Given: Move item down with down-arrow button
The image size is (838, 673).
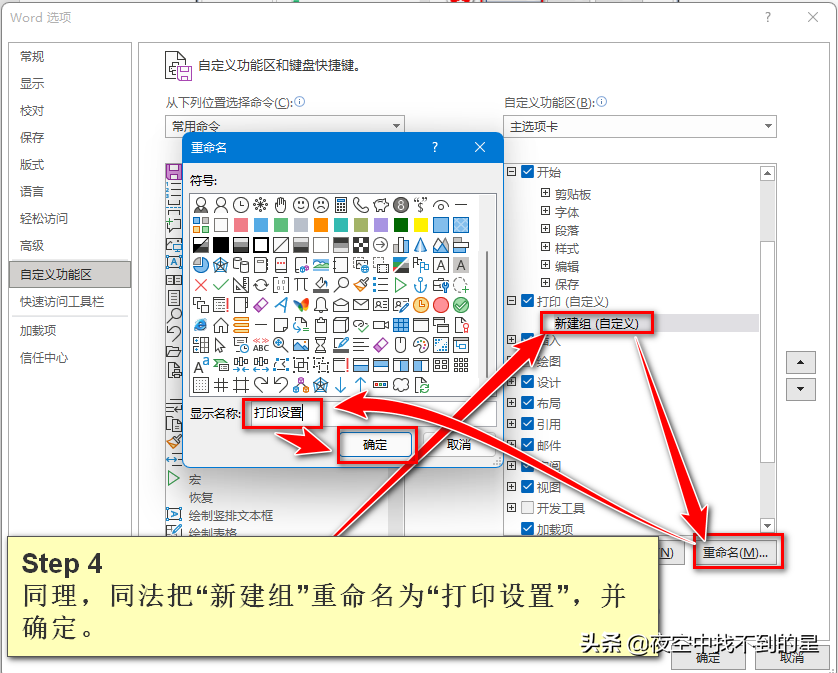Looking at the screenshot, I should [x=800, y=389].
